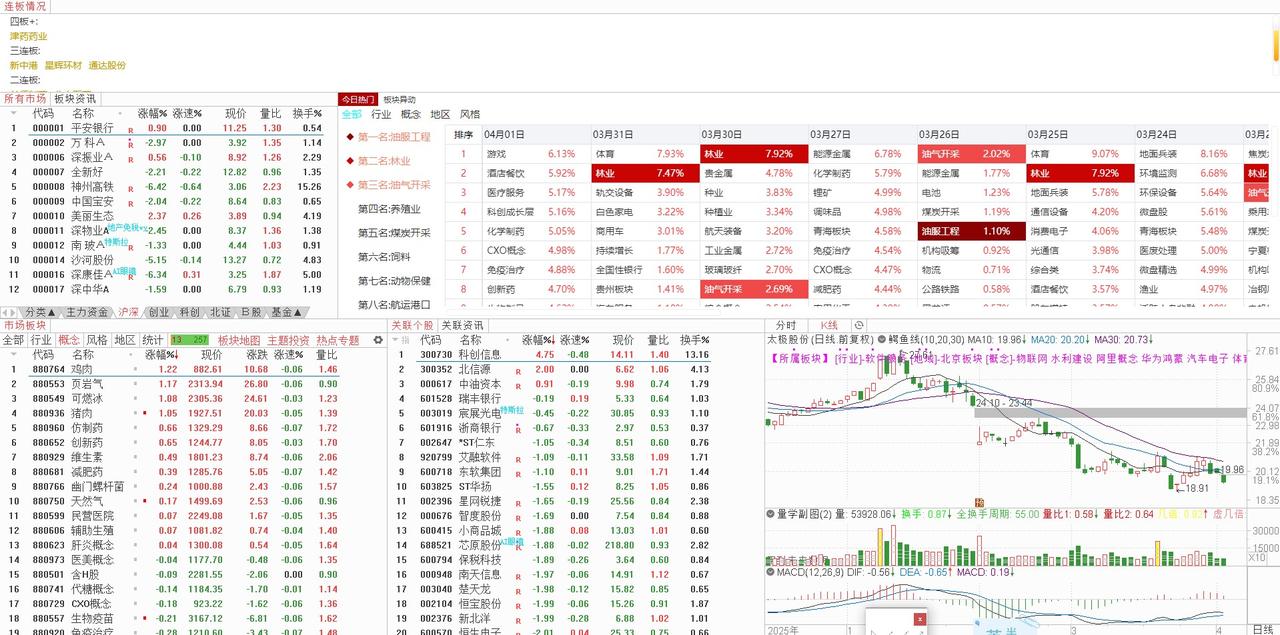Switch chart to K线 view

click(829, 325)
